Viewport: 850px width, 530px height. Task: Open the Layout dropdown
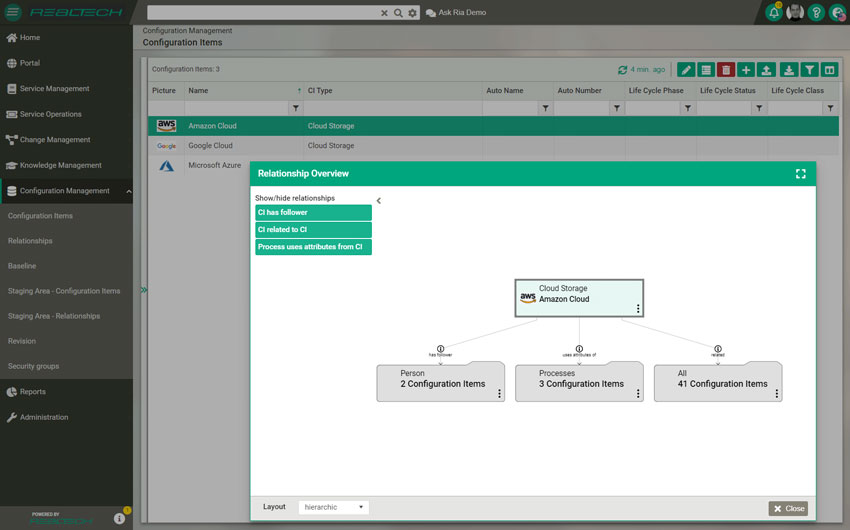point(333,508)
